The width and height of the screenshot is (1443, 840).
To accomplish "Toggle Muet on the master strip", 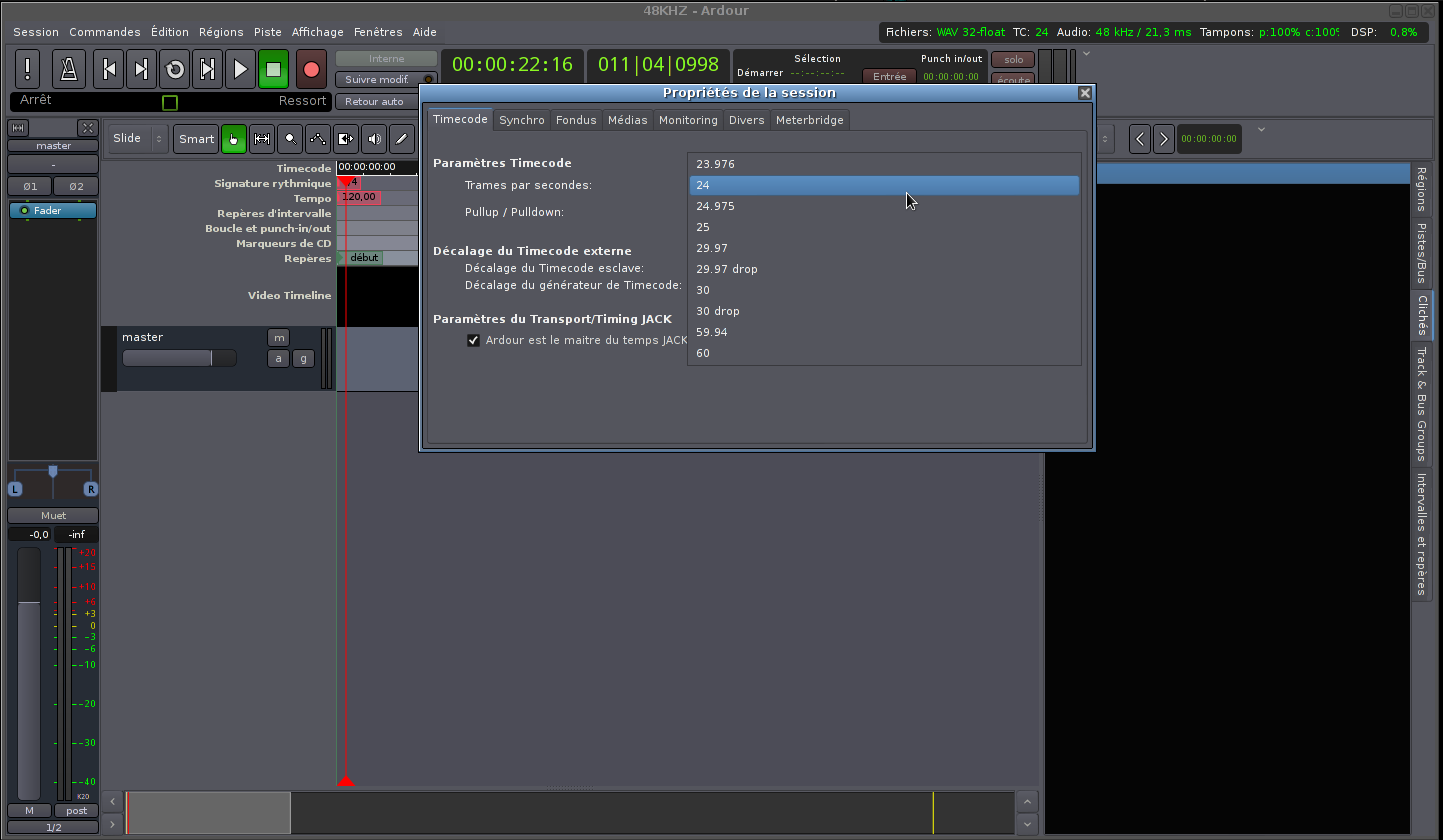I will coord(53,516).
